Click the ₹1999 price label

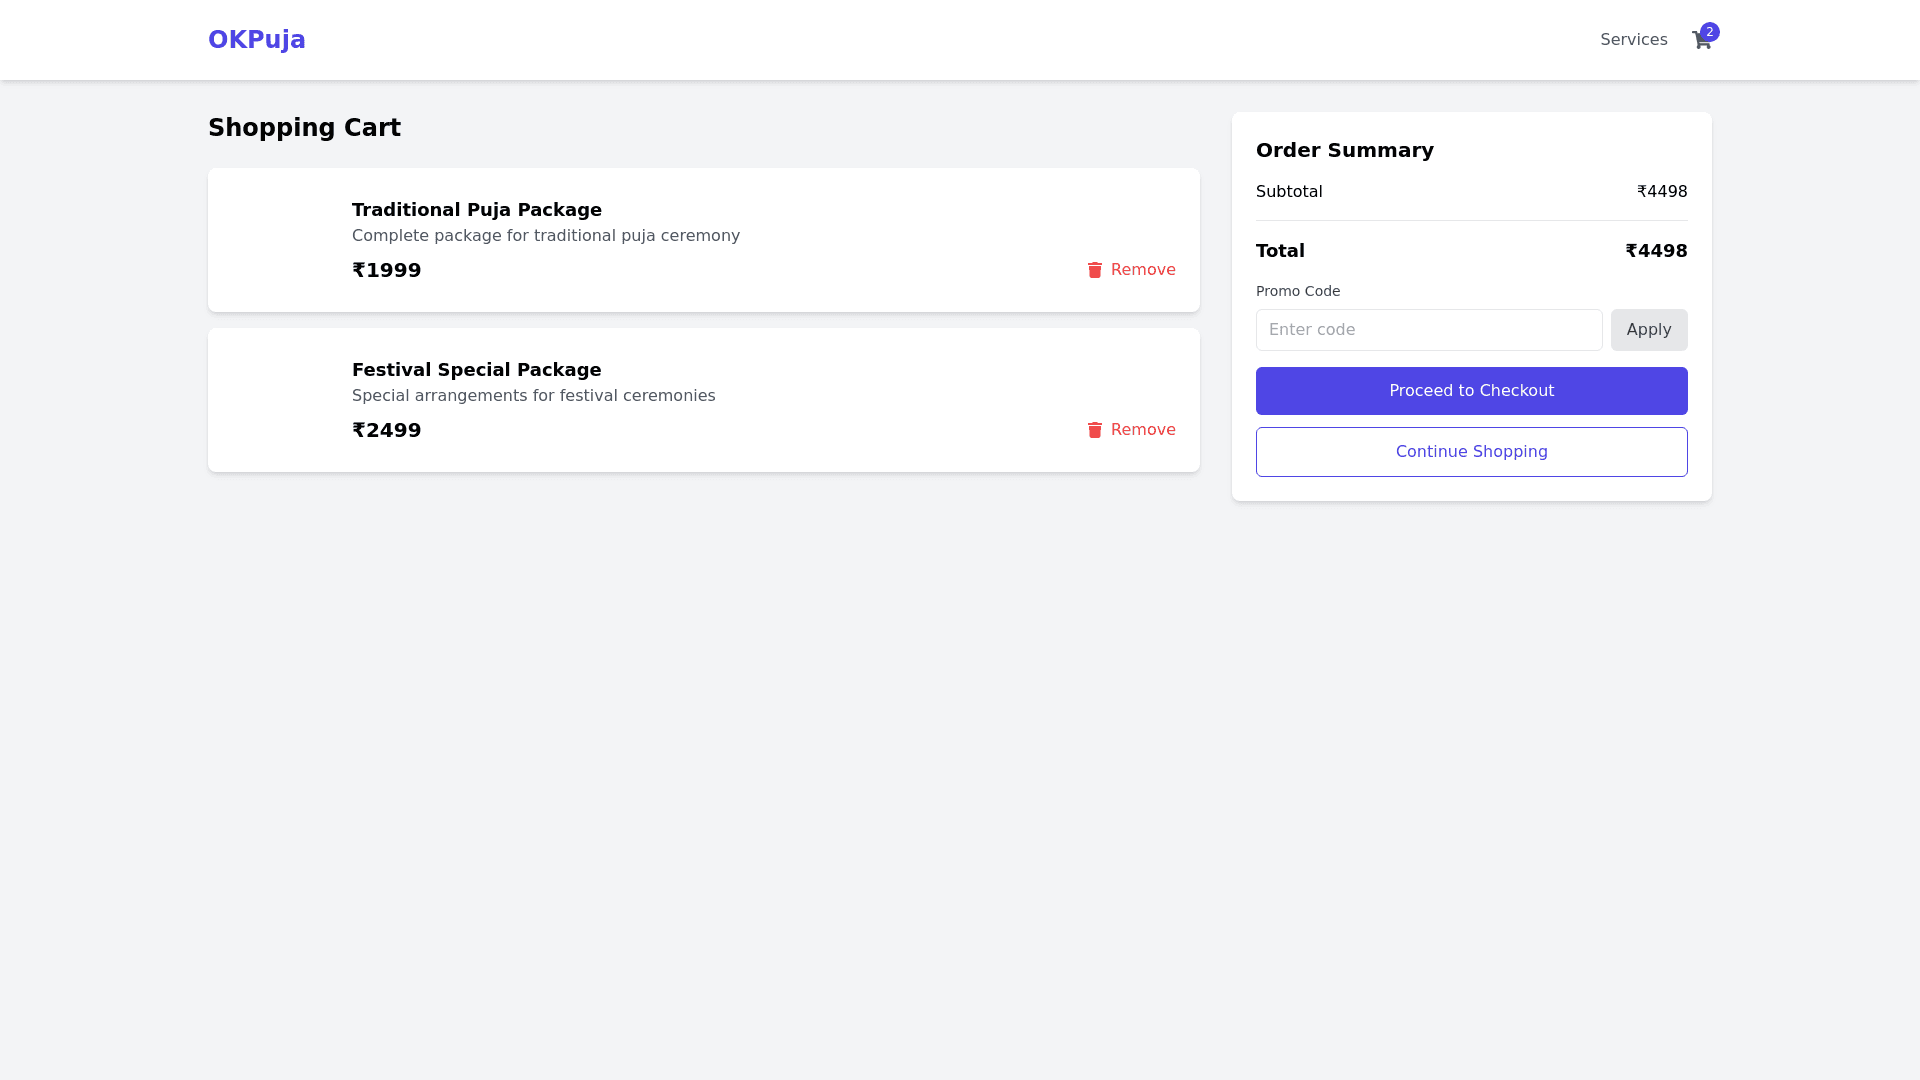[x=386, y=270]
